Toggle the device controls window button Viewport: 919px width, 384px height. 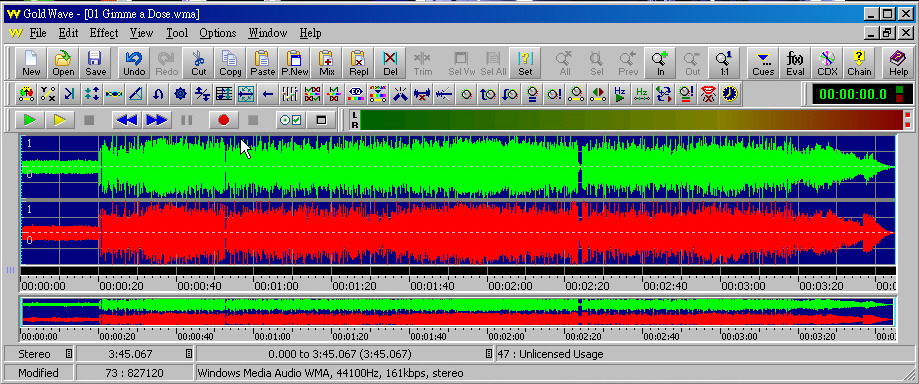tap(321, 120)
